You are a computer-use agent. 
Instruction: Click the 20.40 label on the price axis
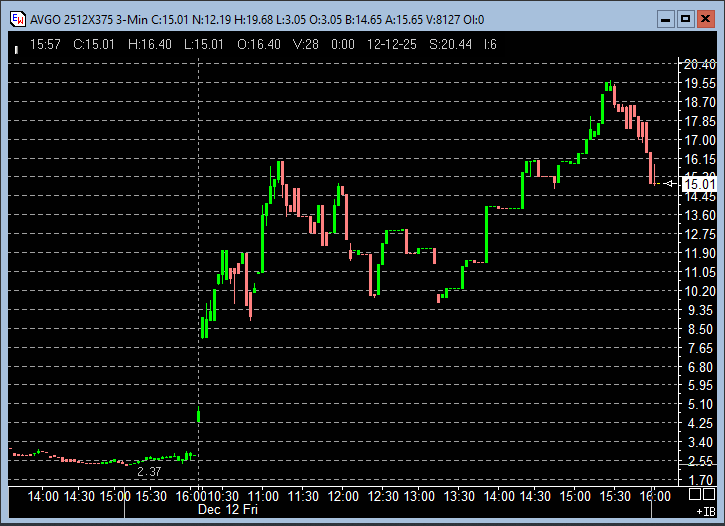pos(697,65)
